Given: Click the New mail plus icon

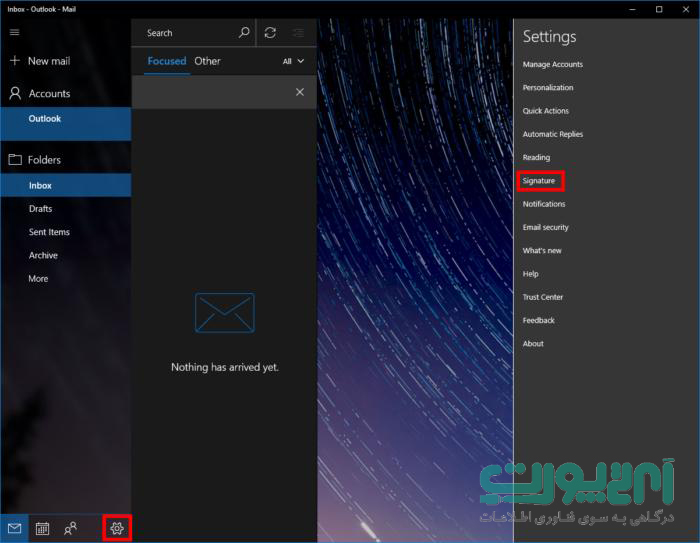Looking at the screenshot, I should tap(15, 60).
